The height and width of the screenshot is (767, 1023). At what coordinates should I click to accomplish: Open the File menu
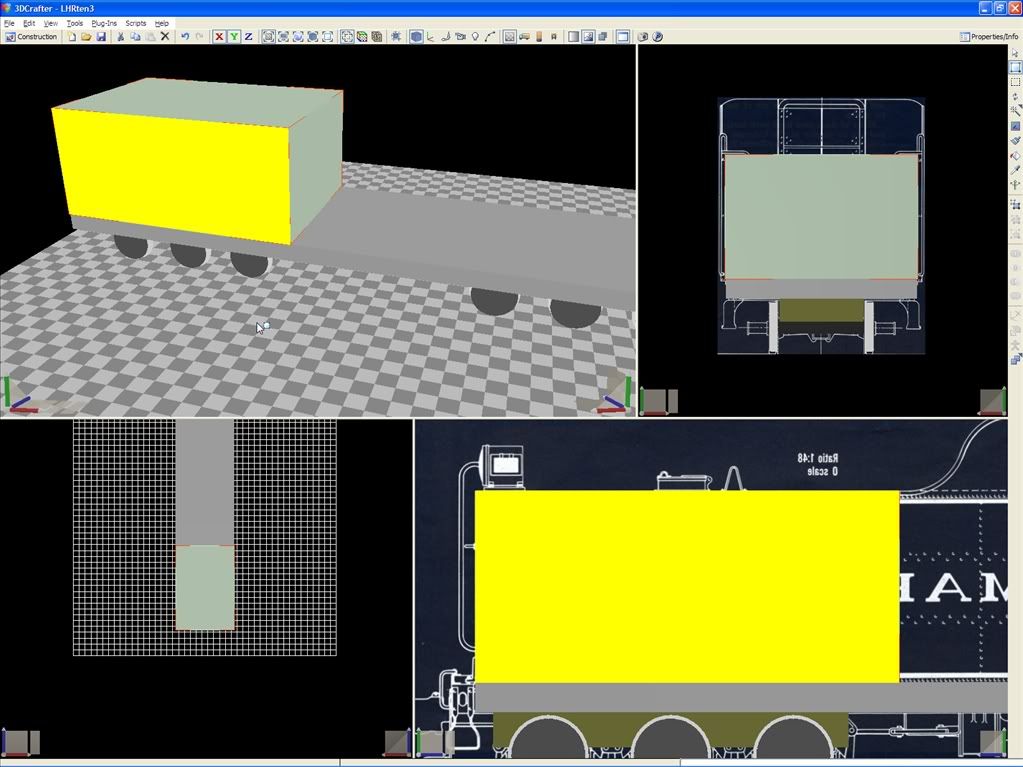pyautogui.click(x=9, y=23)
